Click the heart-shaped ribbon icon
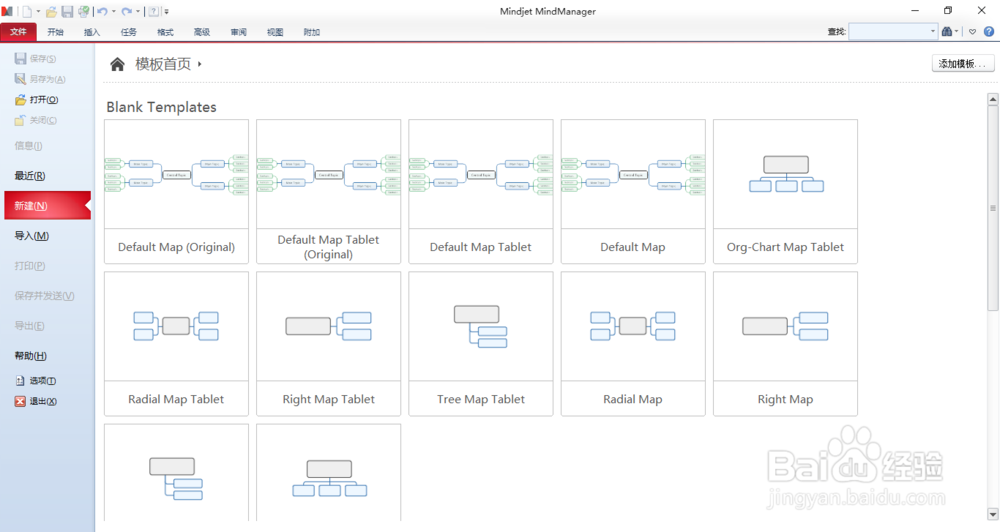 (x=973, y=31)
